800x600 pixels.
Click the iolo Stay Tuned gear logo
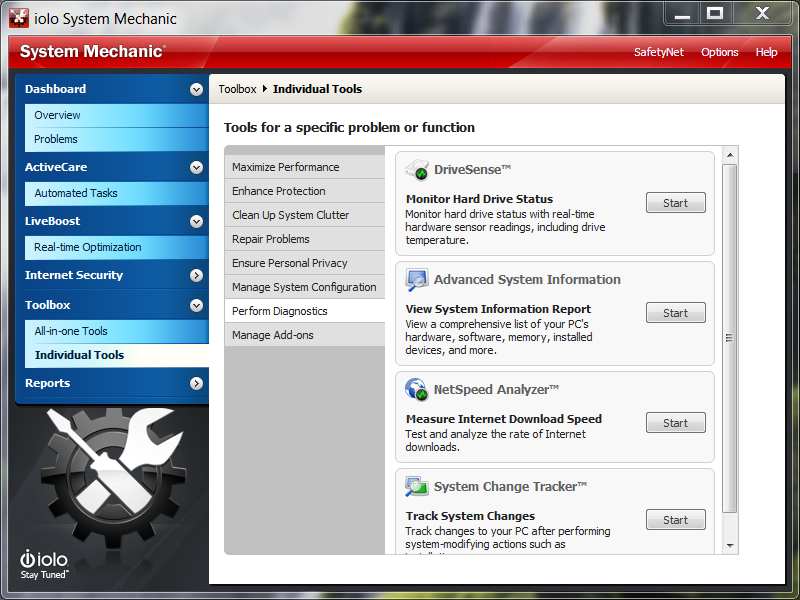[43, 563]
